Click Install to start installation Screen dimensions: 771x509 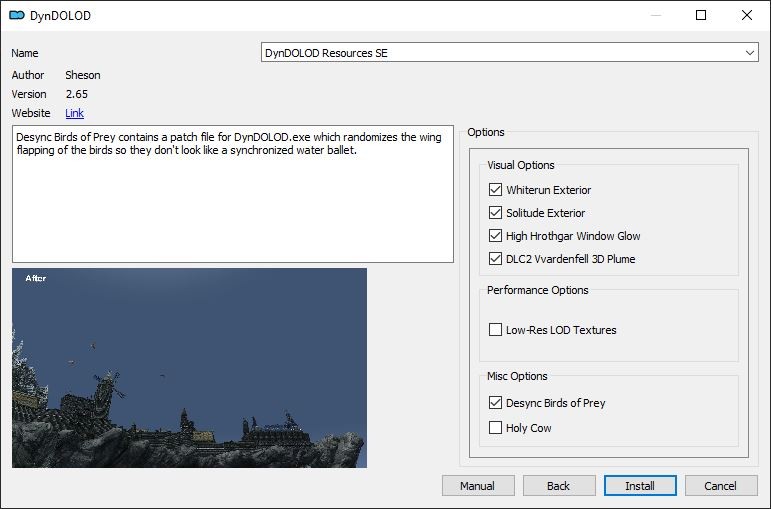click(640, 486)
